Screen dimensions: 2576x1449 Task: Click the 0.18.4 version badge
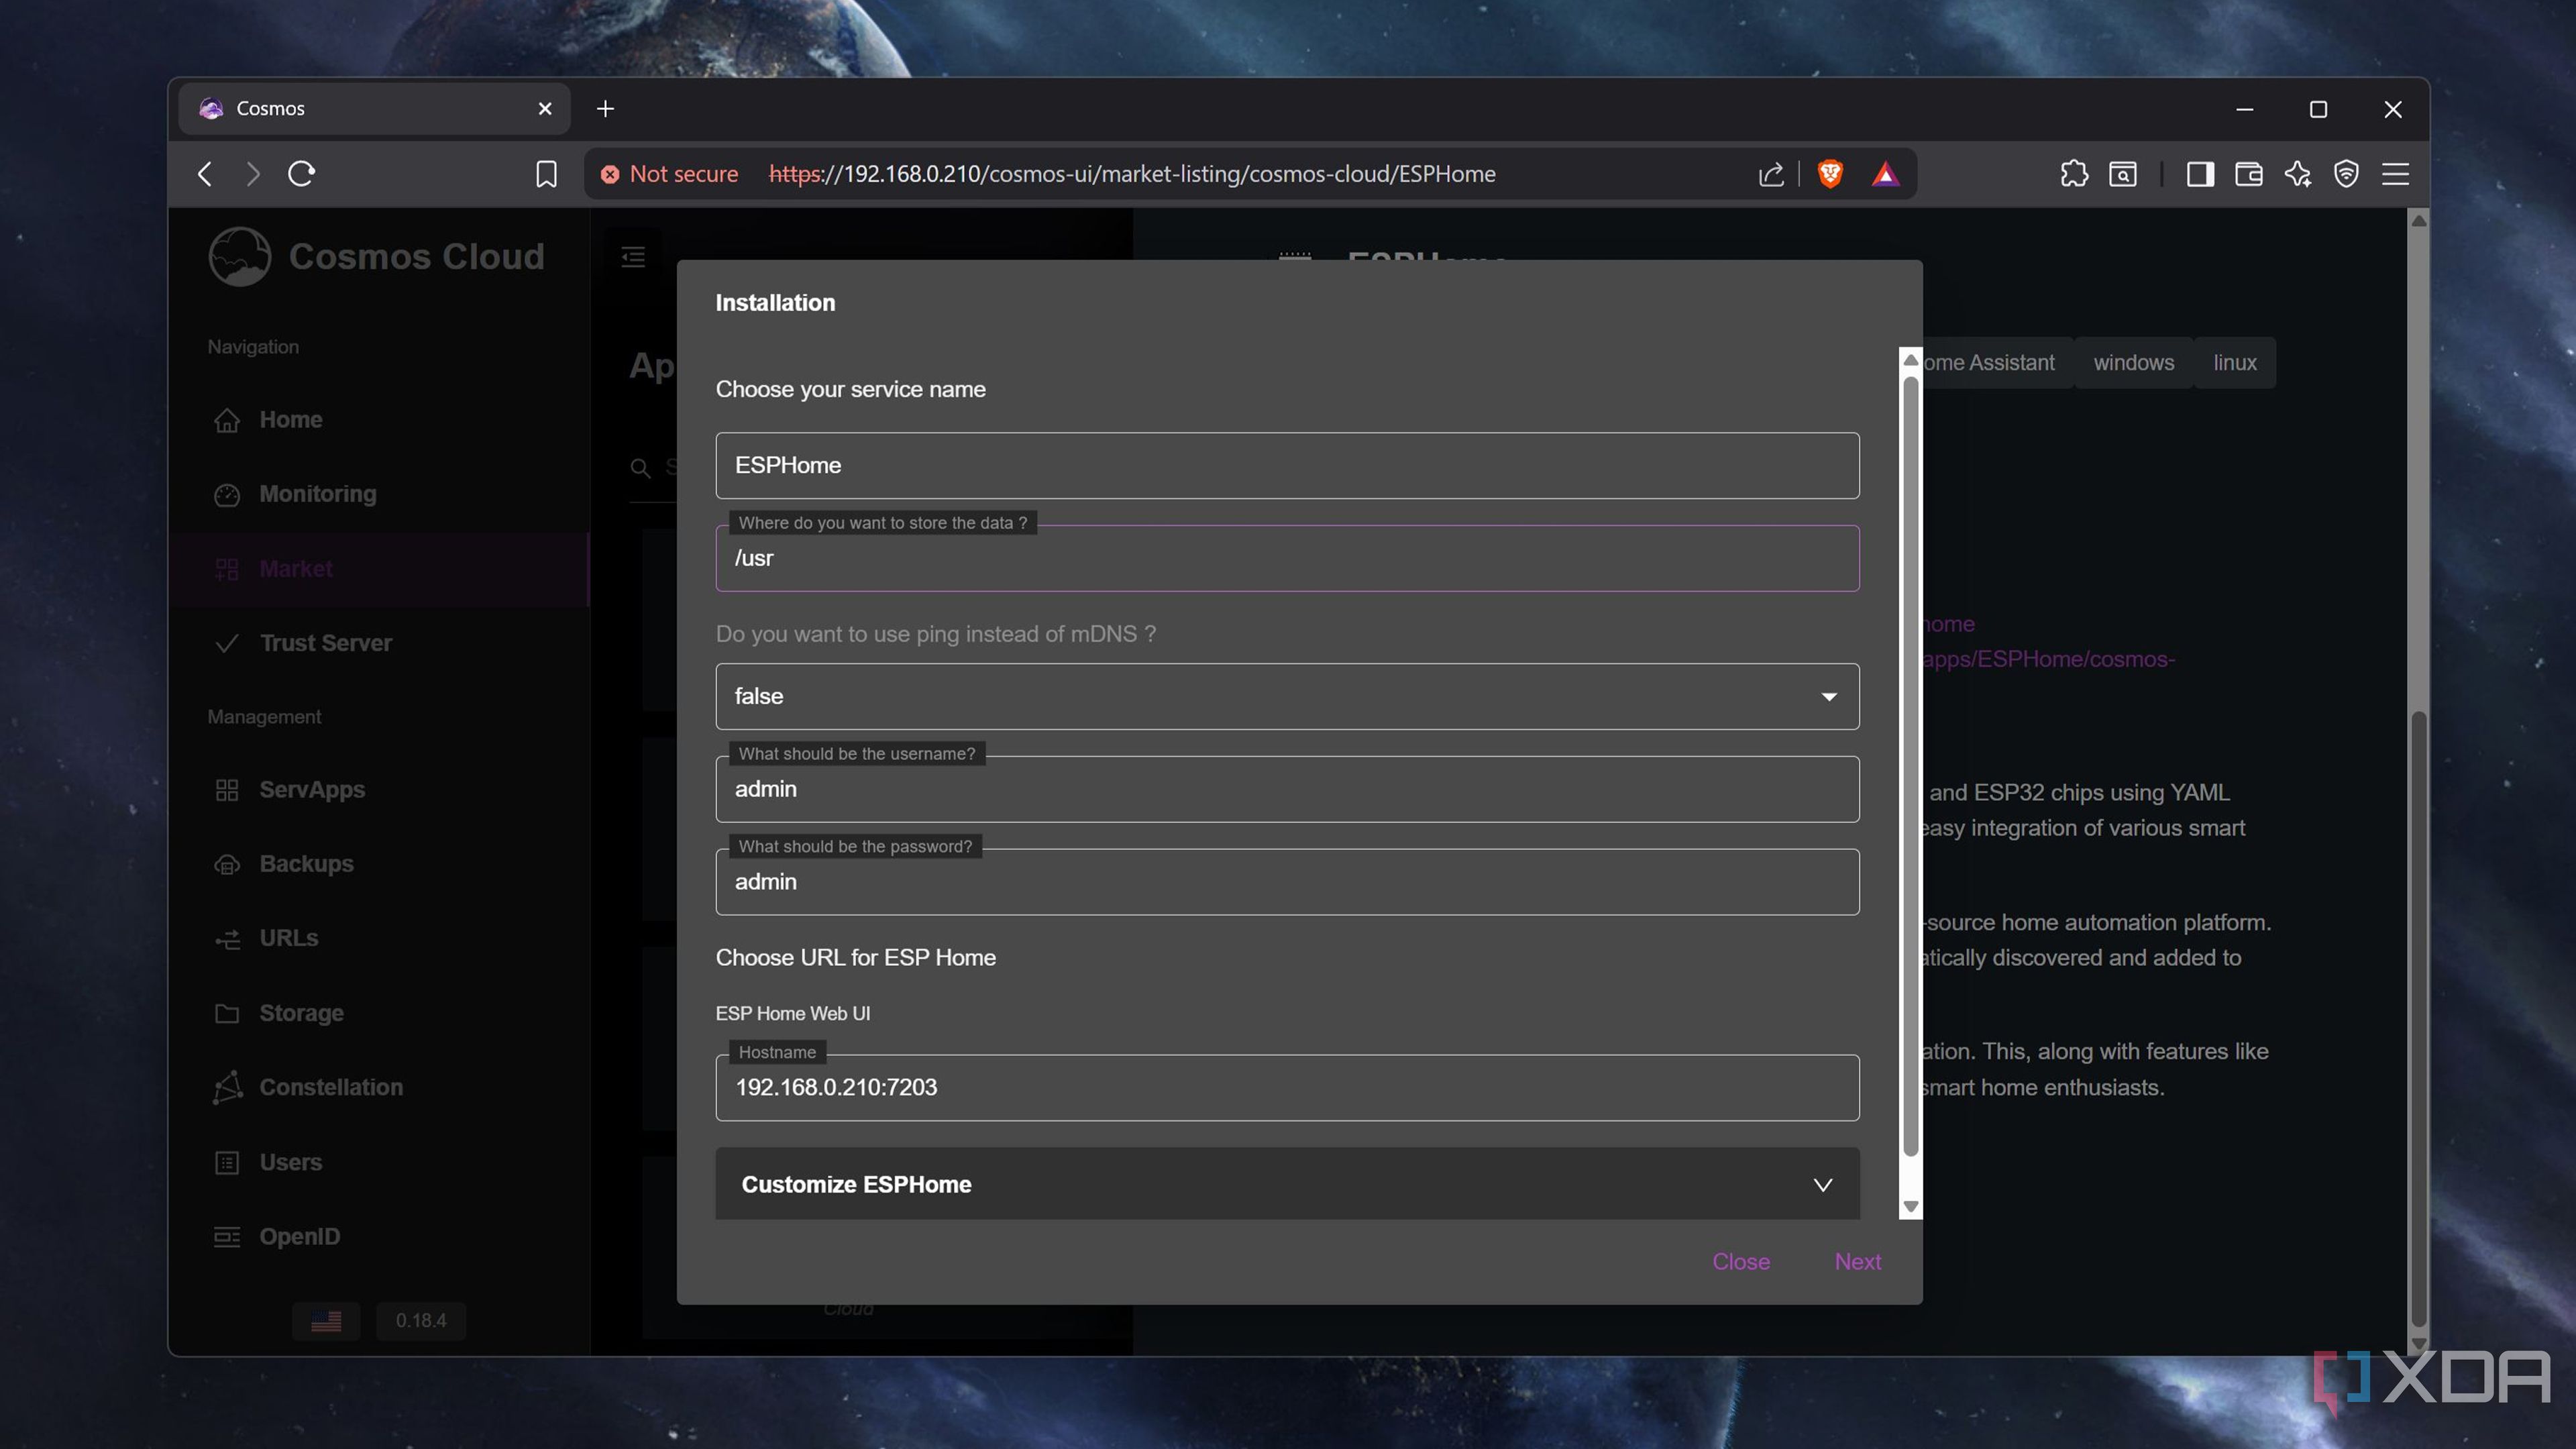click(421, 1321)
